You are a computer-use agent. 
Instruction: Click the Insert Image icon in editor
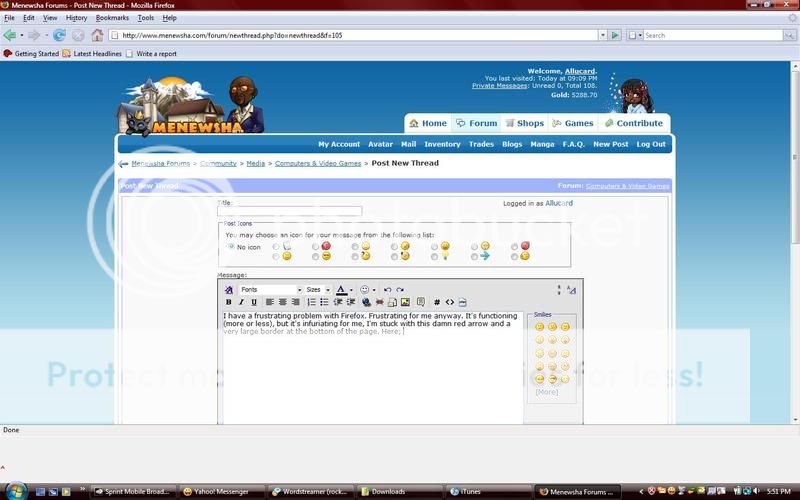click(x=405, y=302)
